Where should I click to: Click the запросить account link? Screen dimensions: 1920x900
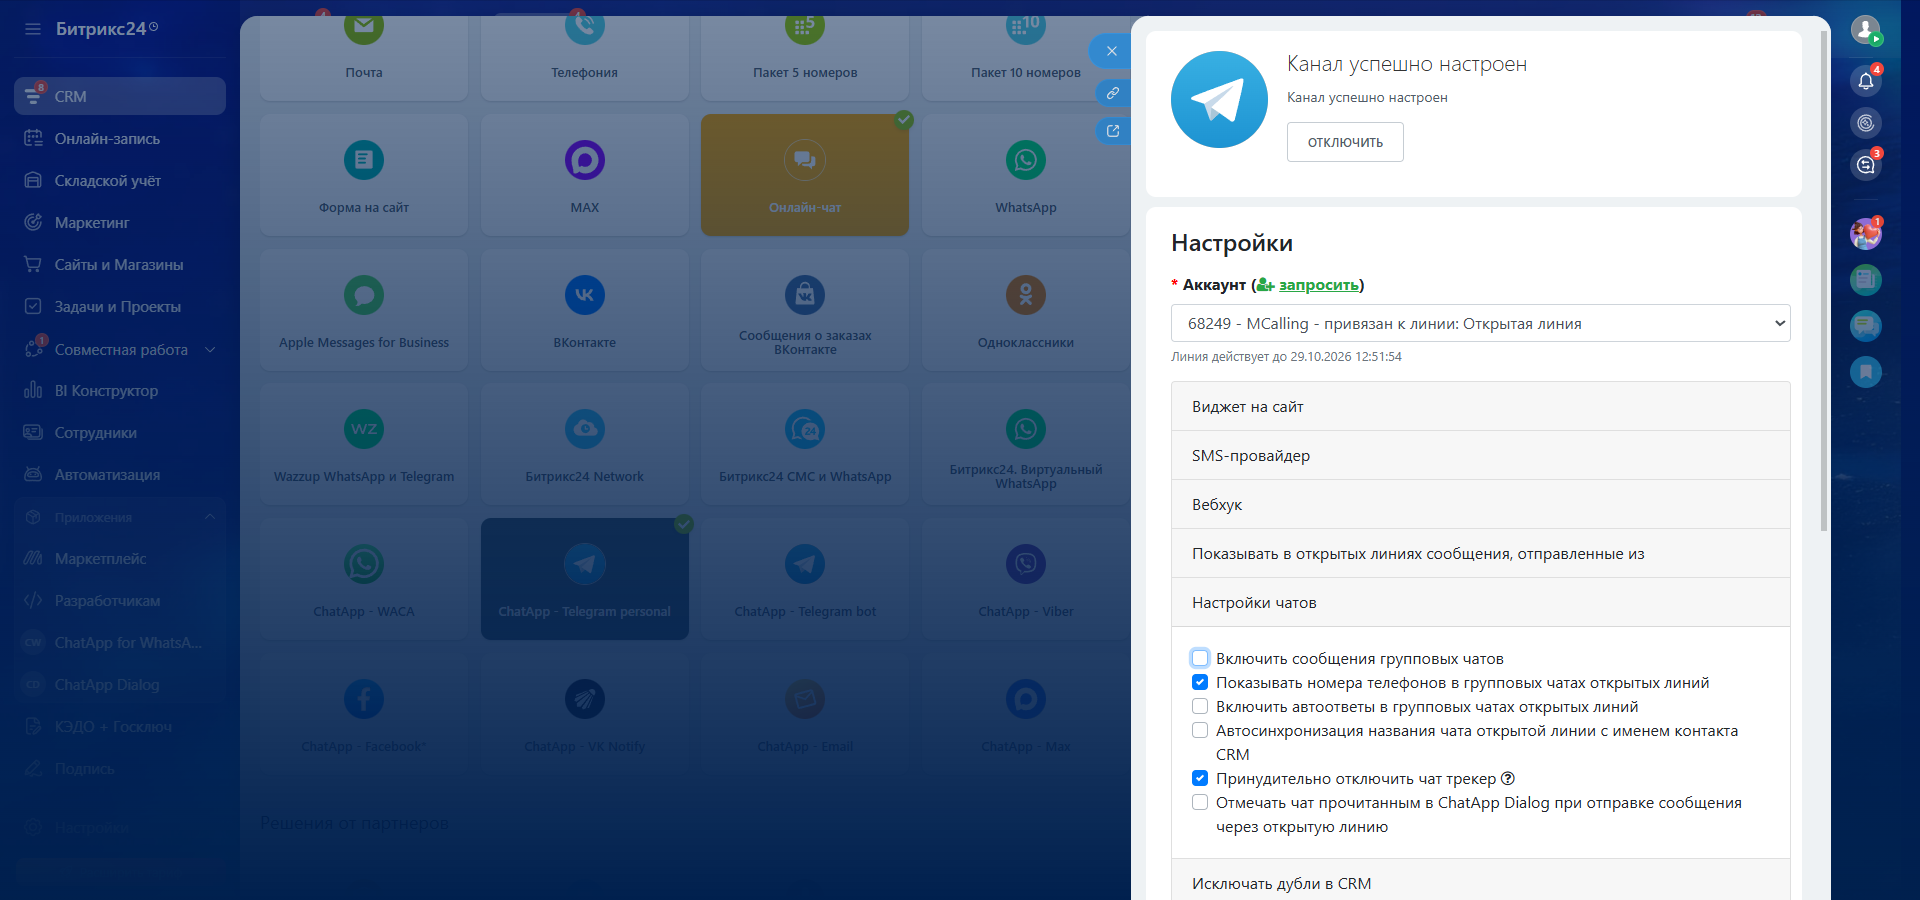tap(1318, 285)
